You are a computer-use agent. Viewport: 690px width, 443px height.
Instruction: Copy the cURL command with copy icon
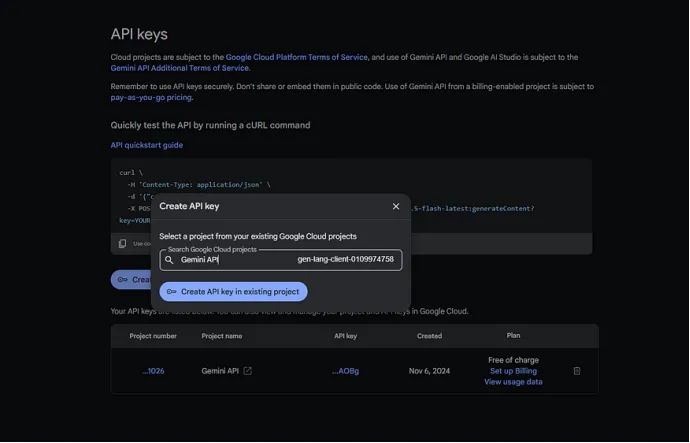(x=122, y=243)
